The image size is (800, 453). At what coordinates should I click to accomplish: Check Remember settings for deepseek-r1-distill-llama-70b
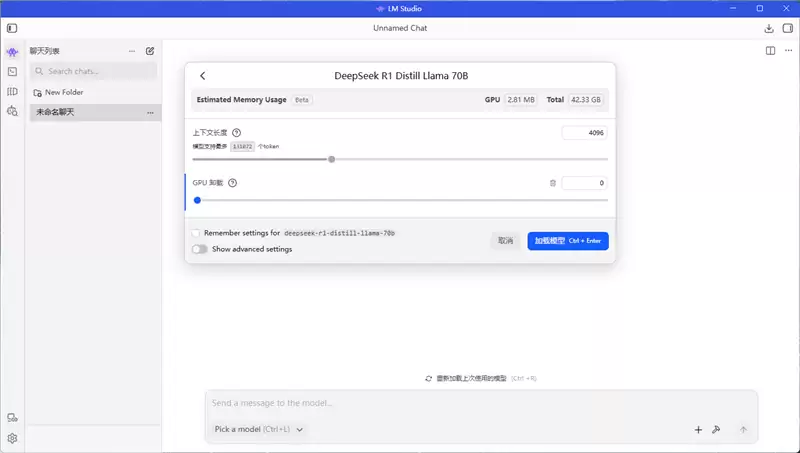[x=196, y=233]
